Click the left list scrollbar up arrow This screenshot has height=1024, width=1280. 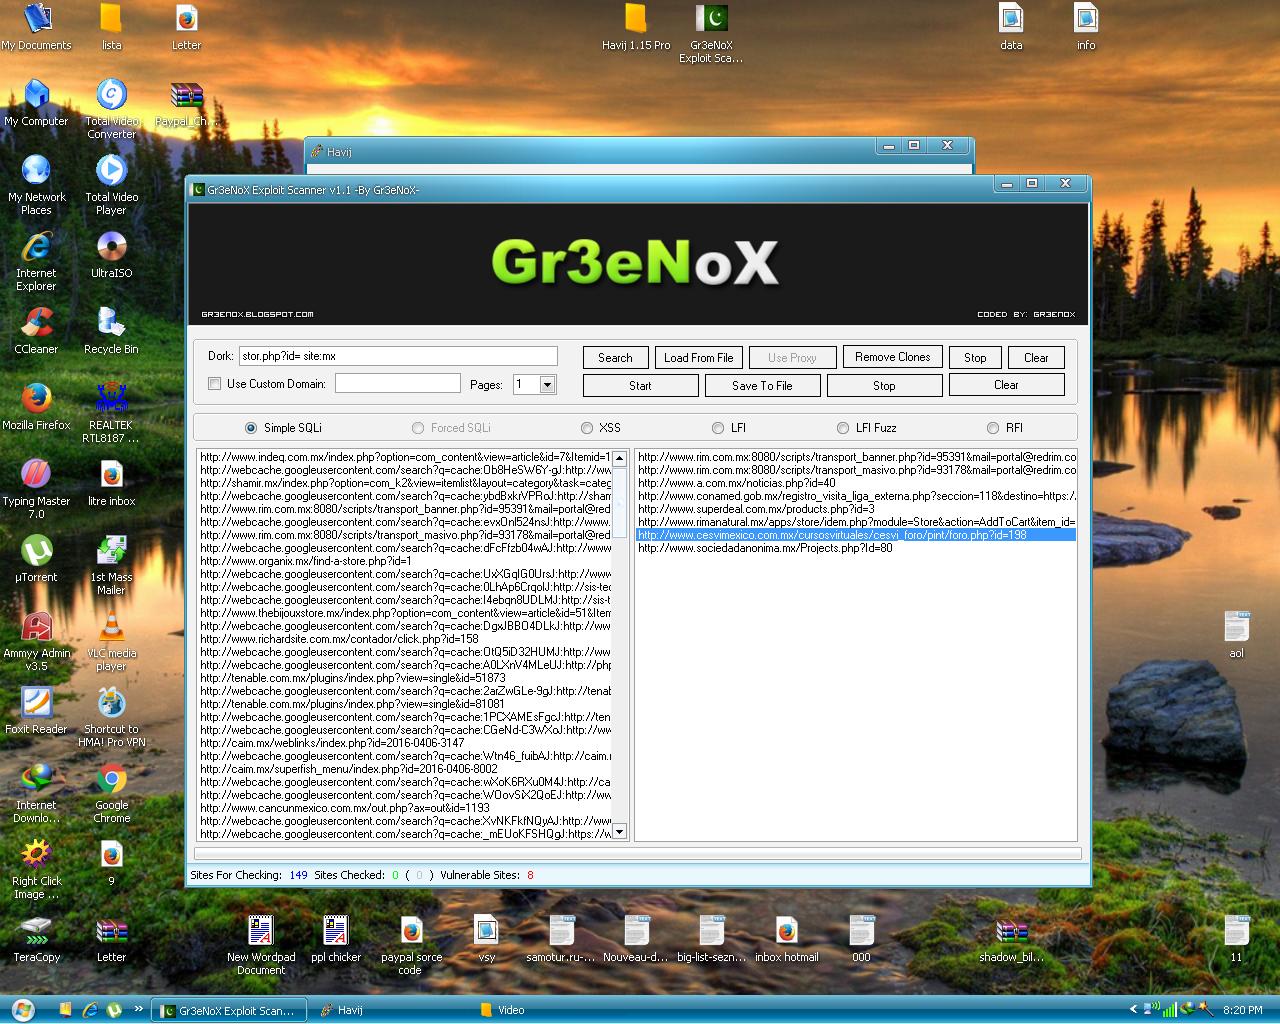[x=619, y=459]
